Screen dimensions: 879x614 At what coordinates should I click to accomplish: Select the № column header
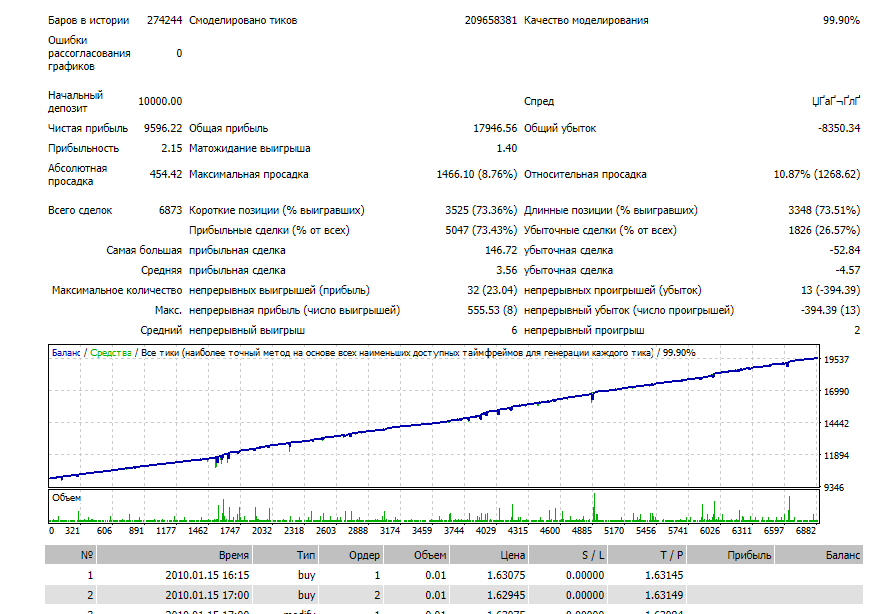[71, 555]
